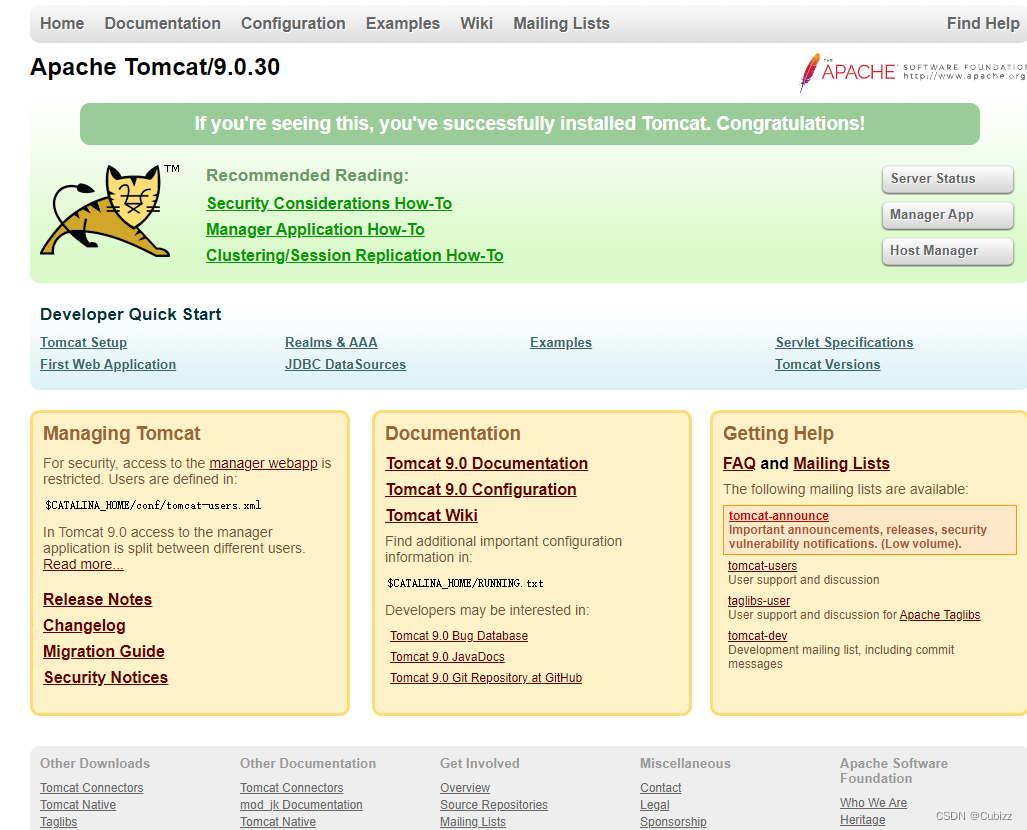The width and height of the screenshot is (1027, 830).
Task: Open the Host Manager button
Action: (x=948, y=251)
